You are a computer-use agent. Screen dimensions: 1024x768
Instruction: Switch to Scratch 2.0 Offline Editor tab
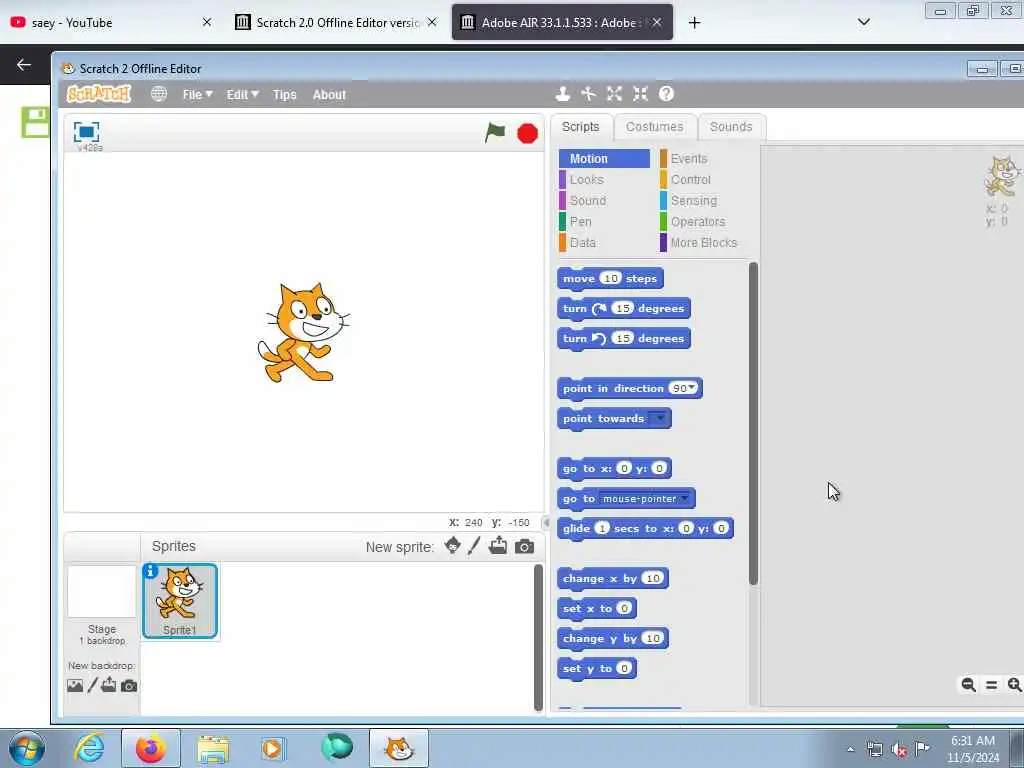(336, 22)
